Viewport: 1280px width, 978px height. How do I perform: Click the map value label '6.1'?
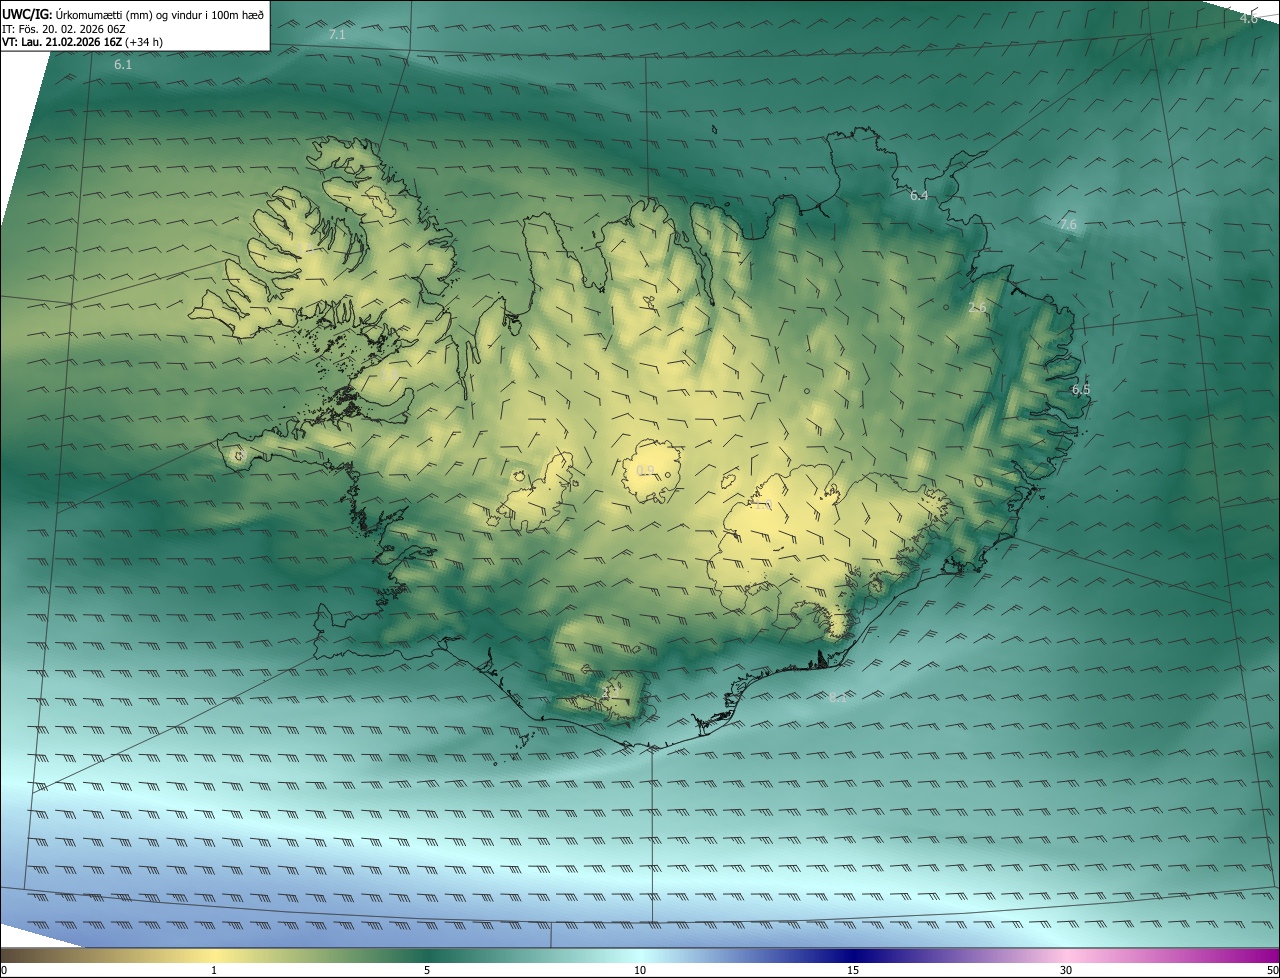click(123, 64)
